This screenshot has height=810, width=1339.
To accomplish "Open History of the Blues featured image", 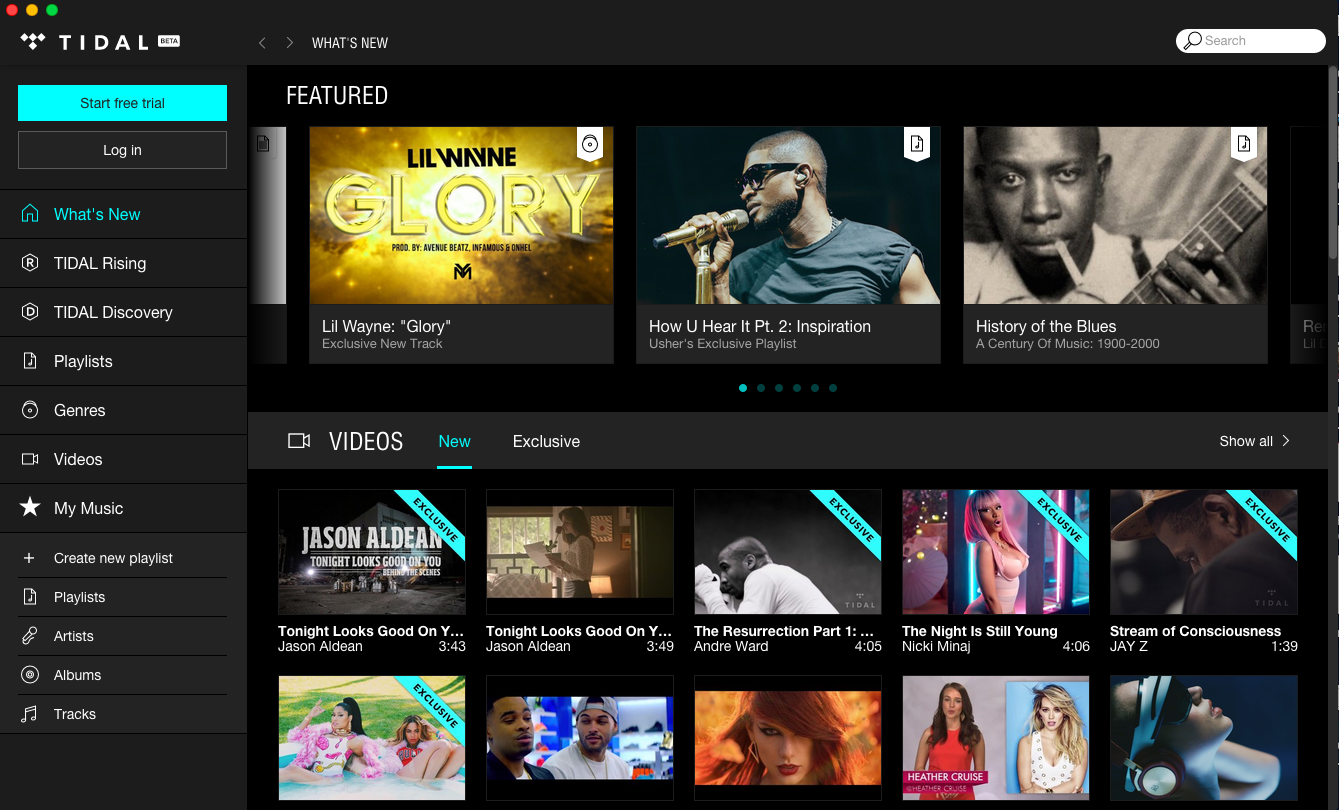I will [x=1115, y=215].
